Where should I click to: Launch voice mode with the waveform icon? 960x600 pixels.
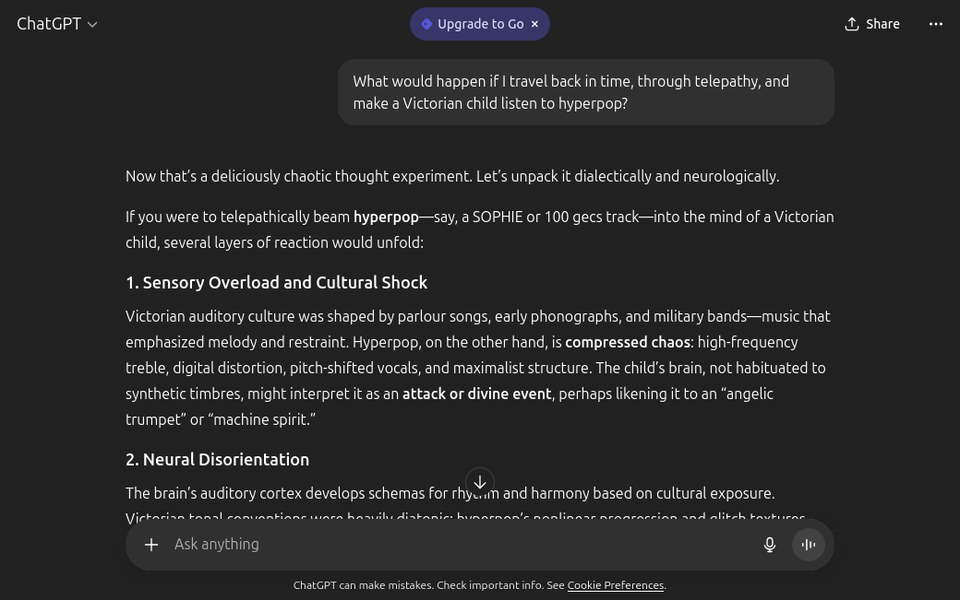[x=808, y=544]
